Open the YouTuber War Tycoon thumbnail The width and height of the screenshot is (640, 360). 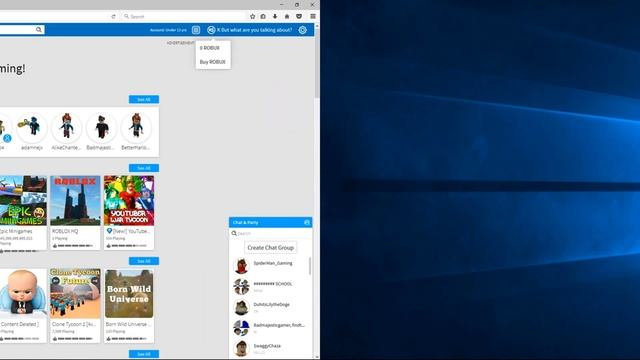tap(129, 200)
